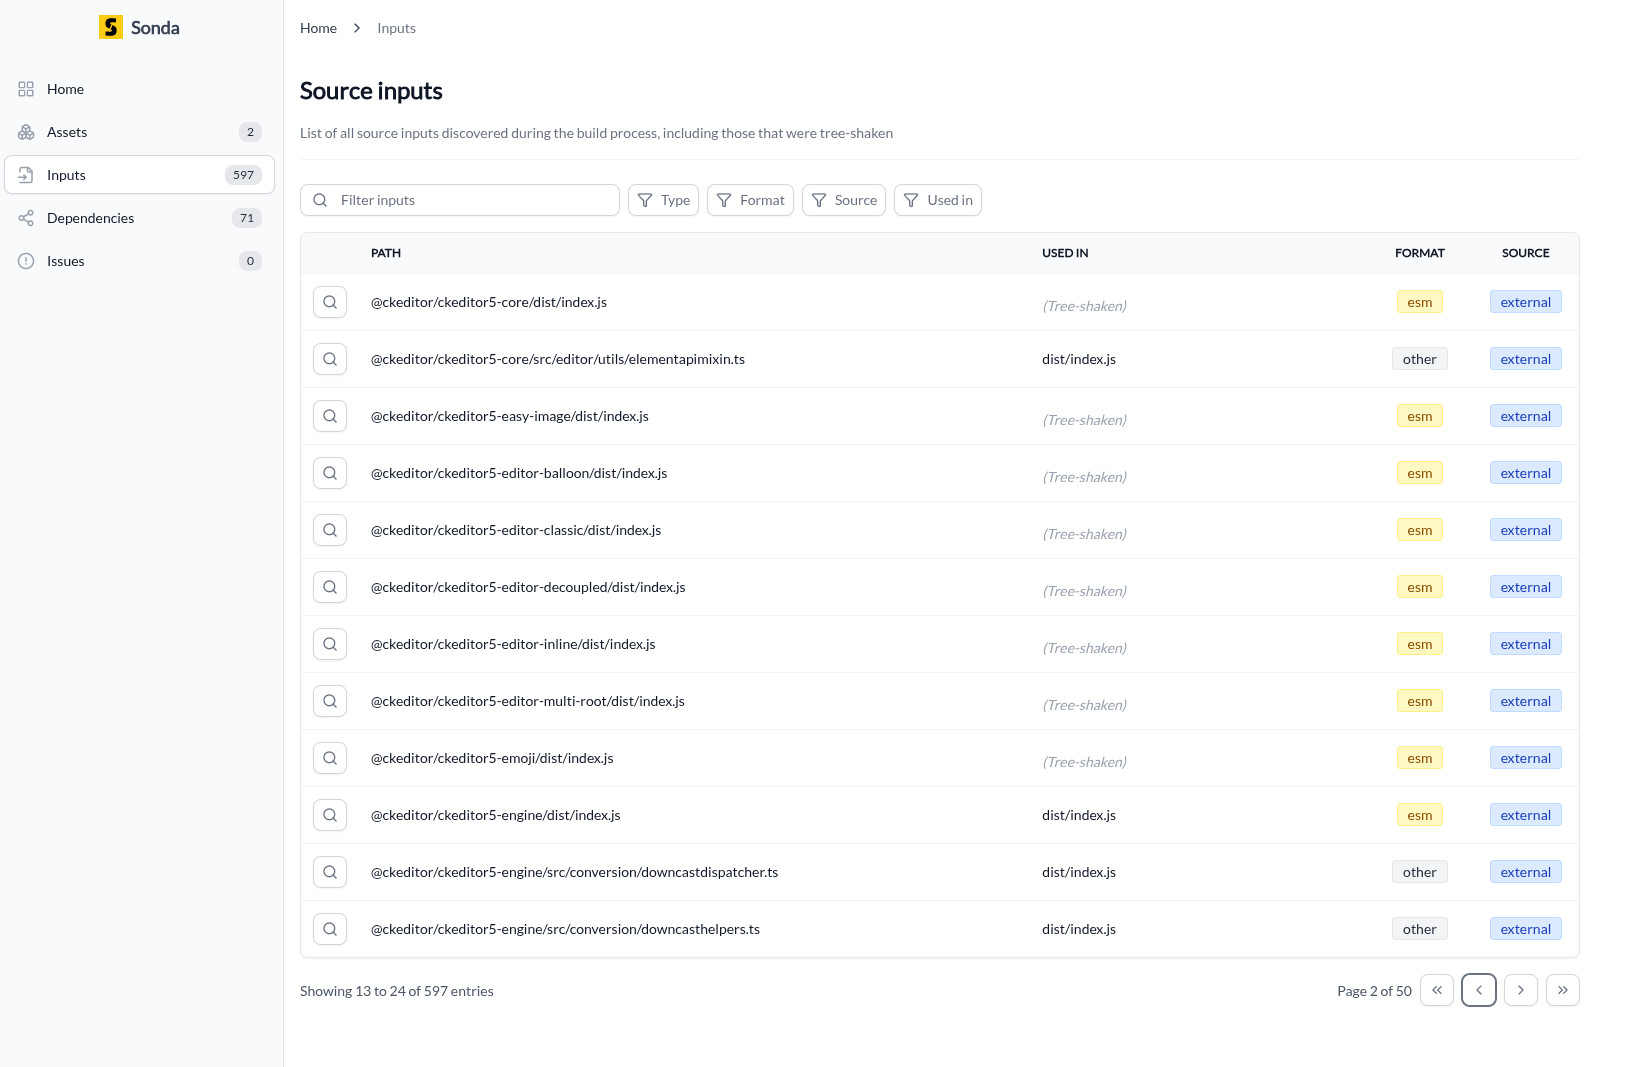This screenshot has height=1067, width=1625.
Task: Open the Issues section
Action: 139,261
